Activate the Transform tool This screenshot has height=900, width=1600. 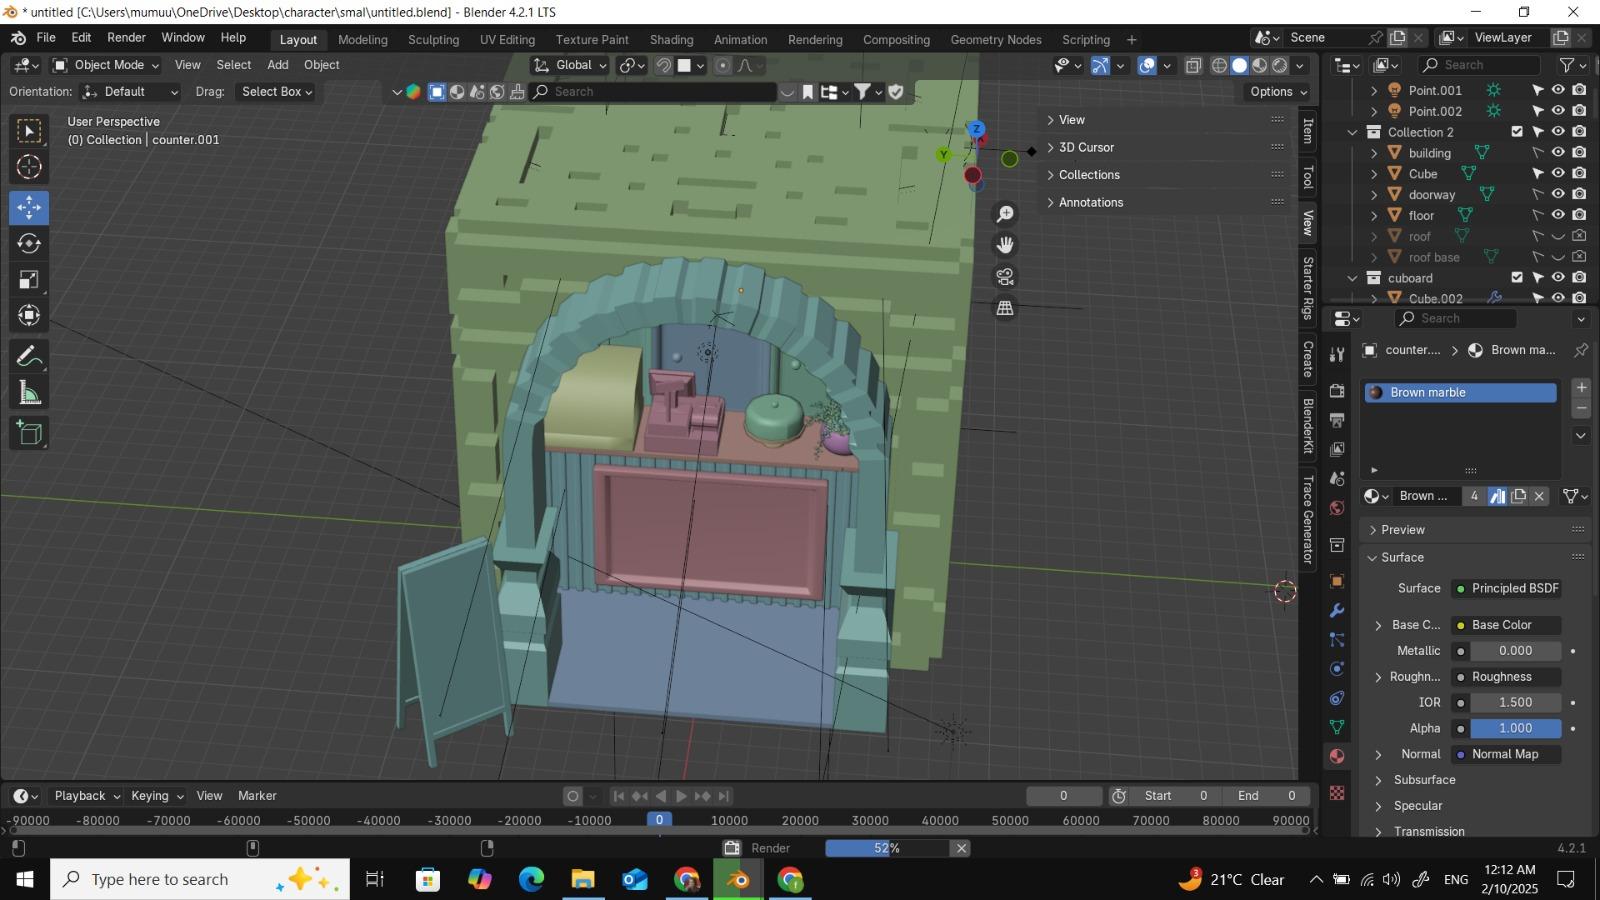pos(29,316)
